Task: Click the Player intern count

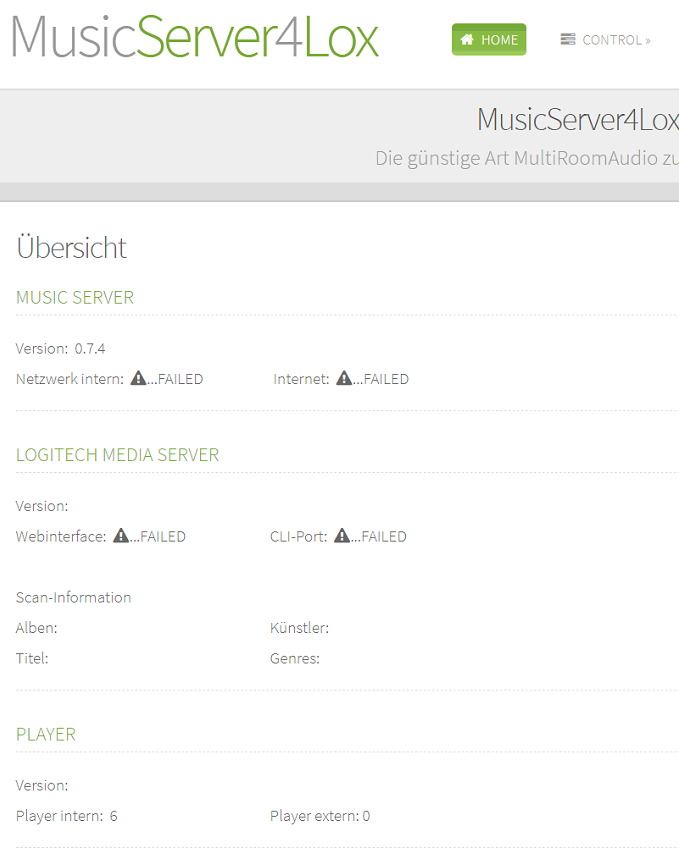Action: (x=113, y=816)
